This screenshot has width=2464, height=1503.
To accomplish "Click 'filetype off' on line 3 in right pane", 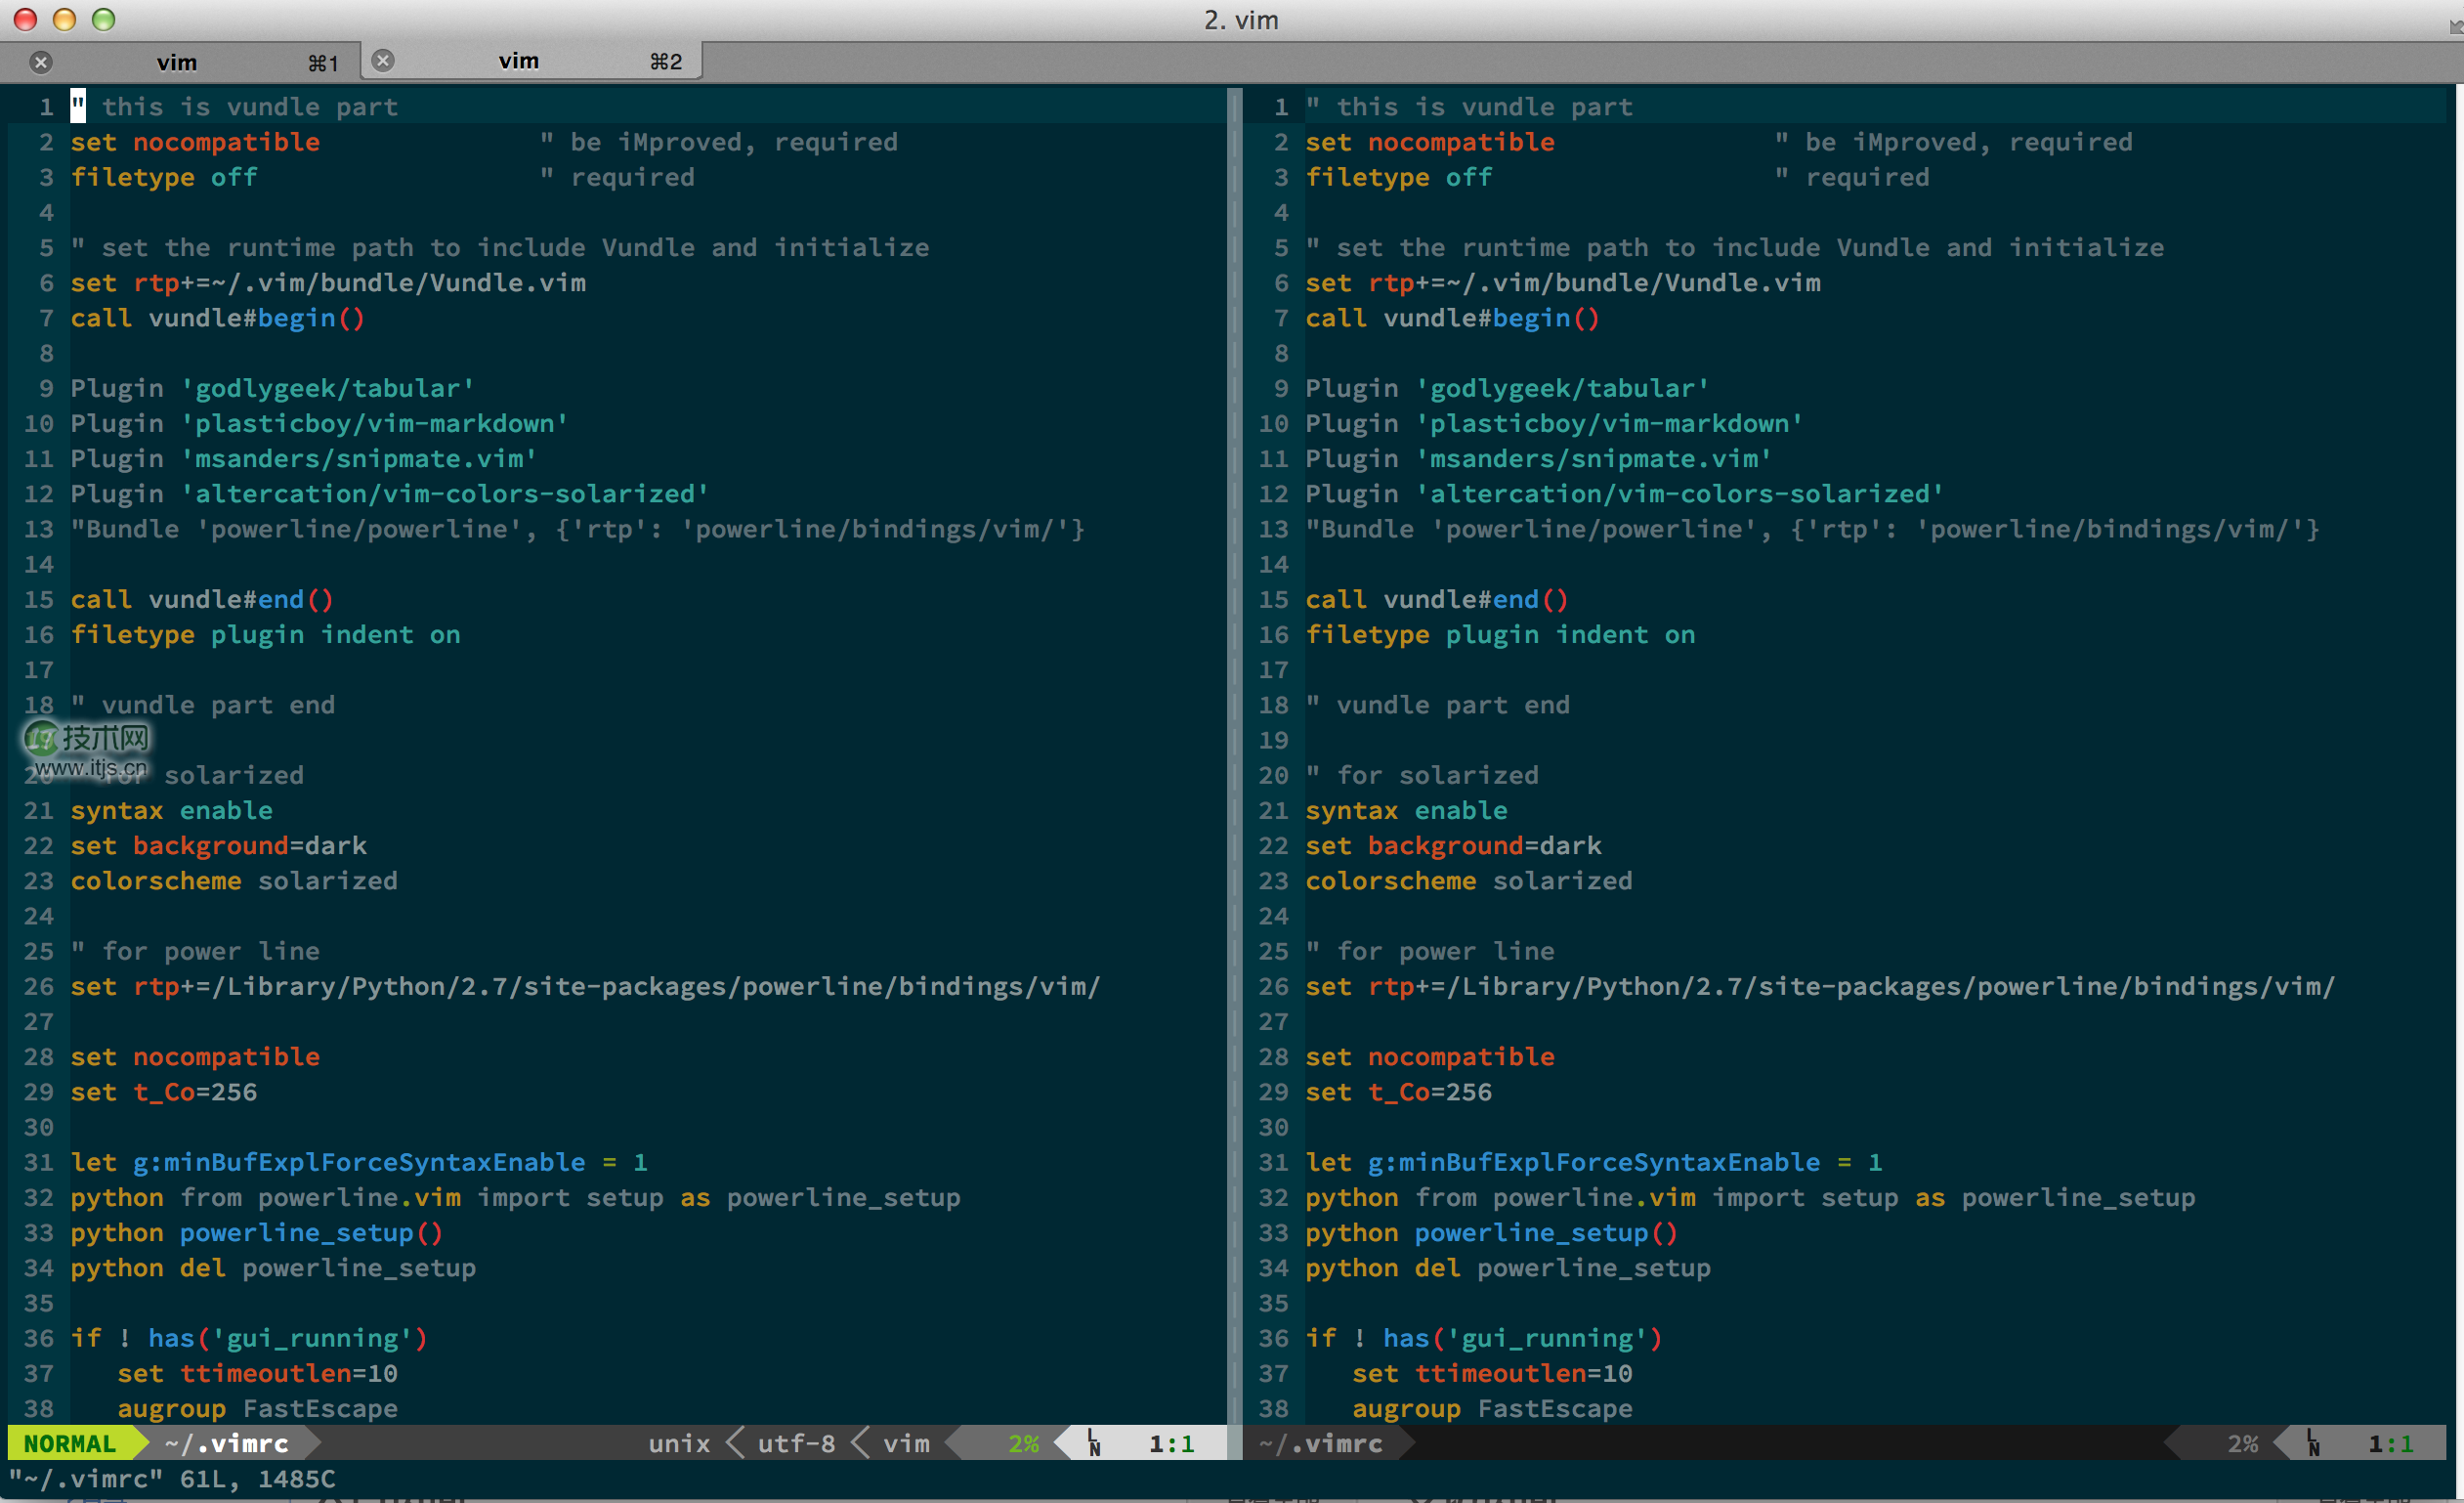I will [1399, 177].
